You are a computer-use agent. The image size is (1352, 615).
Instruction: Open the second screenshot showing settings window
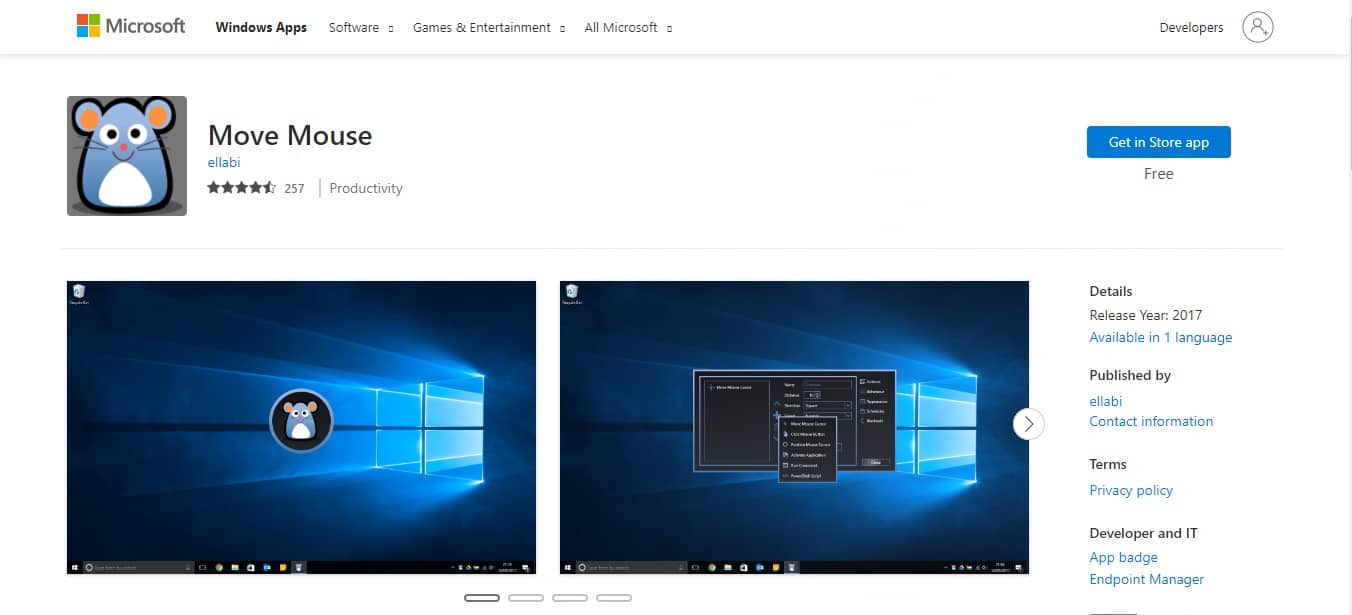click(x=794, y=428)
